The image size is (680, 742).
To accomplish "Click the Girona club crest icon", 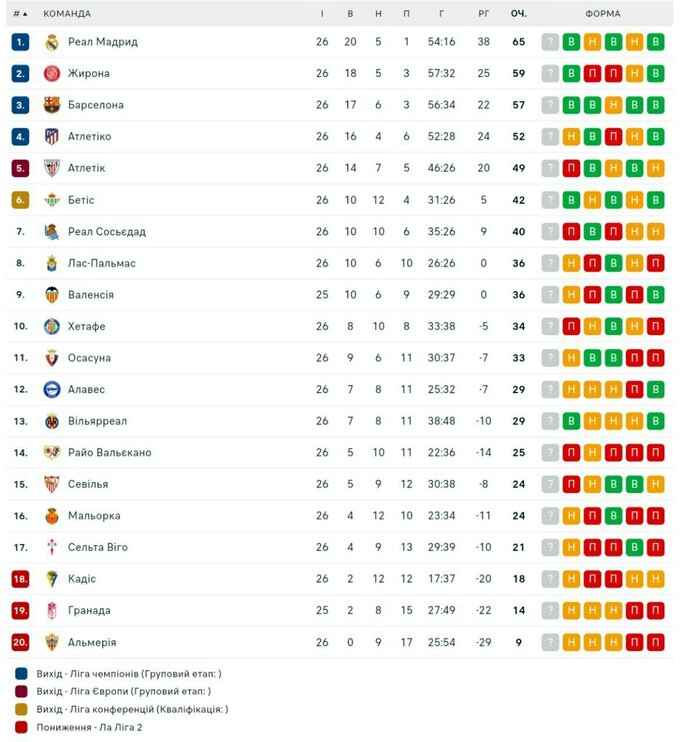I will tap(52, 74).
